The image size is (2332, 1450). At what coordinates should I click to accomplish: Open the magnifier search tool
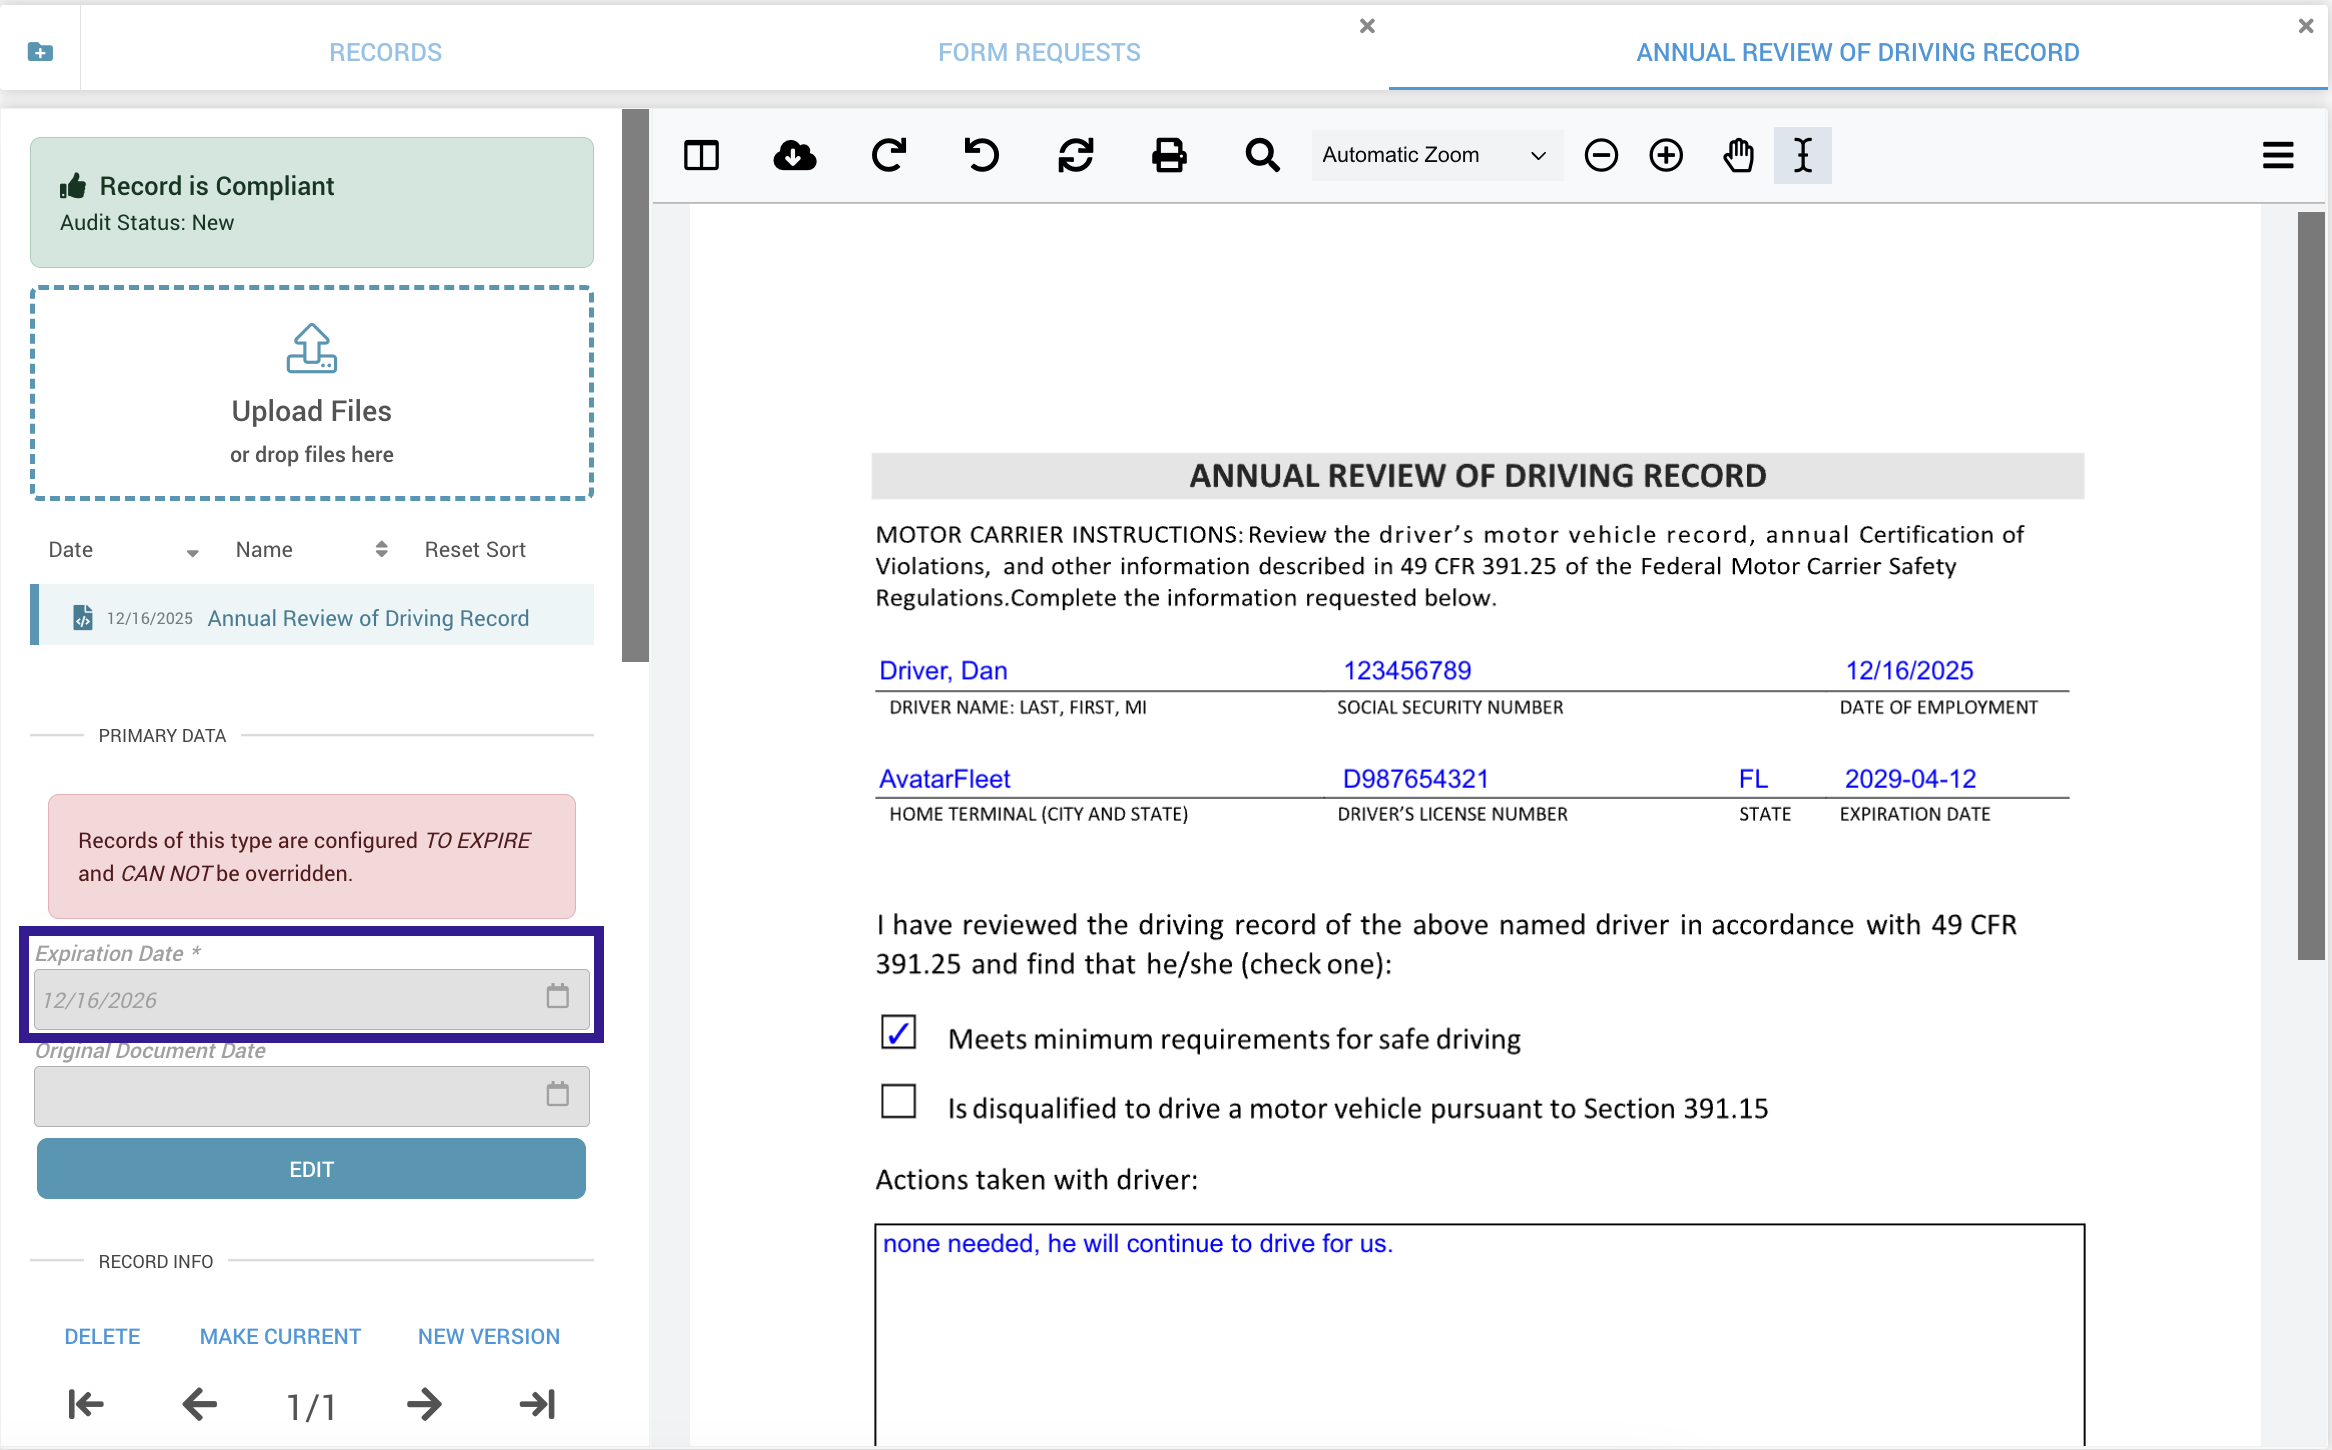coord(1262,155)
